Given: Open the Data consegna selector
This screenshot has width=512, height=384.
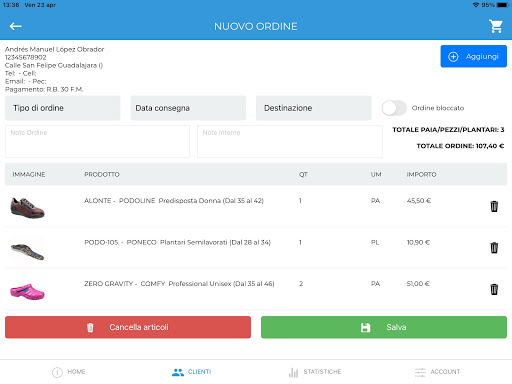Looking at the screenshot, I should (x=188, y=108).
